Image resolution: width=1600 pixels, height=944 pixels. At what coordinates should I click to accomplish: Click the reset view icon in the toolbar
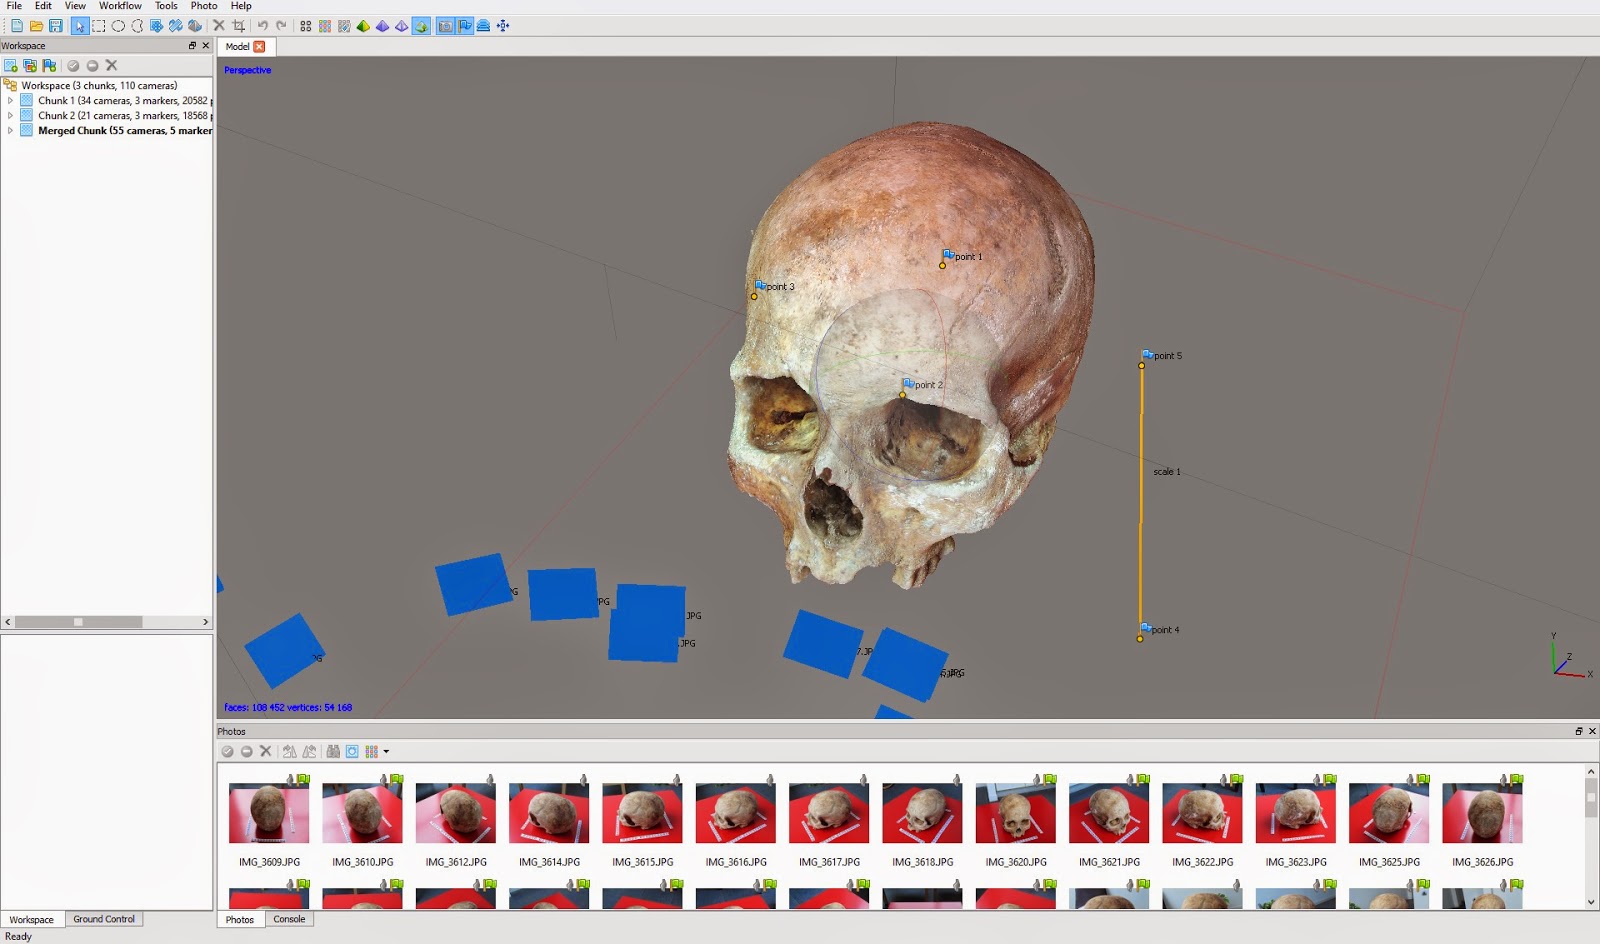(x=503, y=26)
